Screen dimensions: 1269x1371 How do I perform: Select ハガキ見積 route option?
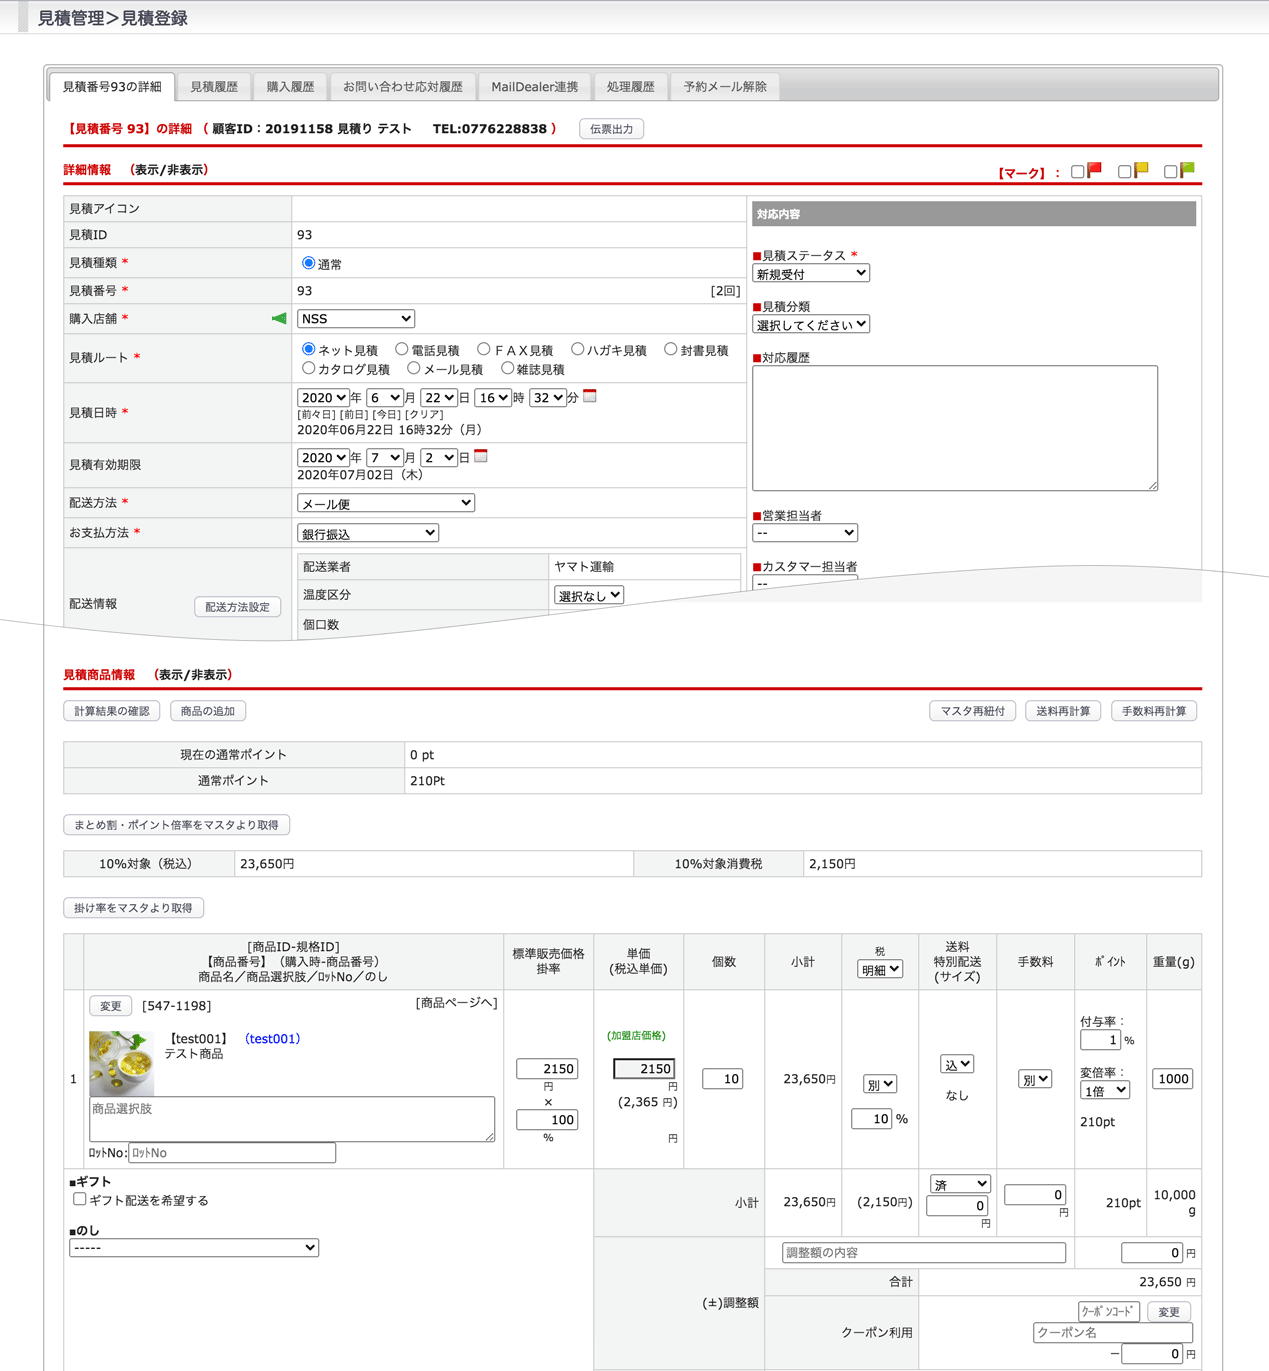(x=578, y=349)
